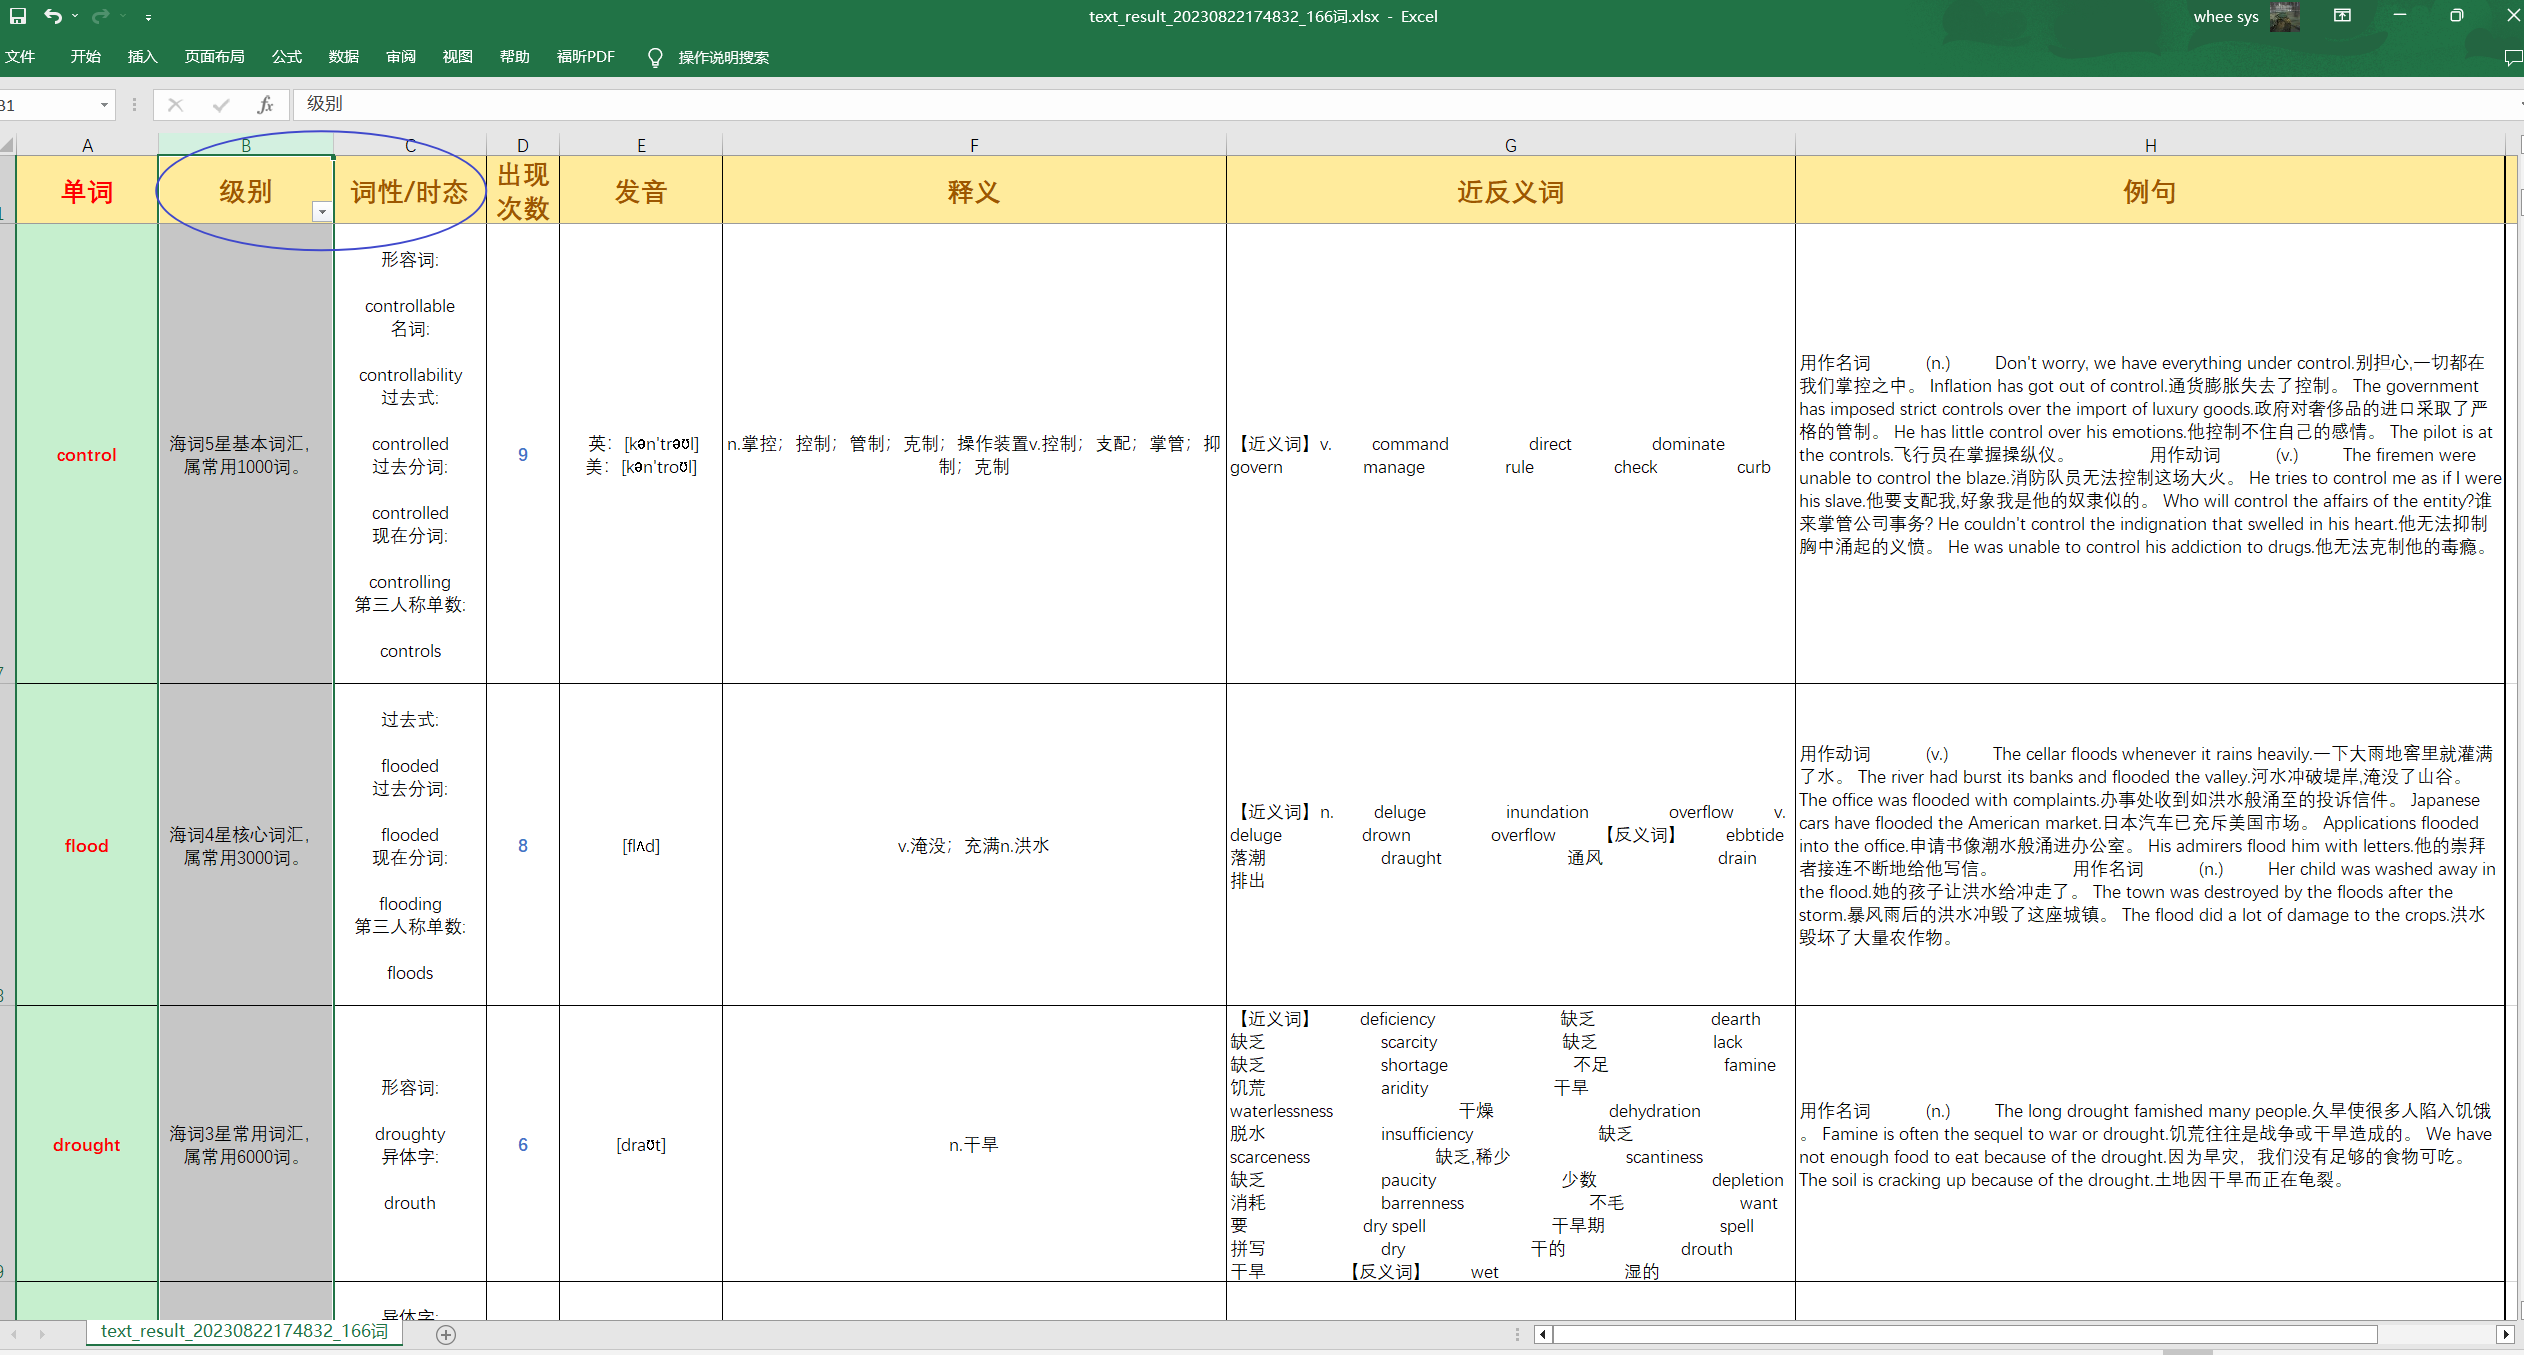Image resolution: width=2524 pixels, height=1355 pixels.
Task: Click the lightbulb Tell Me search icon
Action: tap(655, 57)
